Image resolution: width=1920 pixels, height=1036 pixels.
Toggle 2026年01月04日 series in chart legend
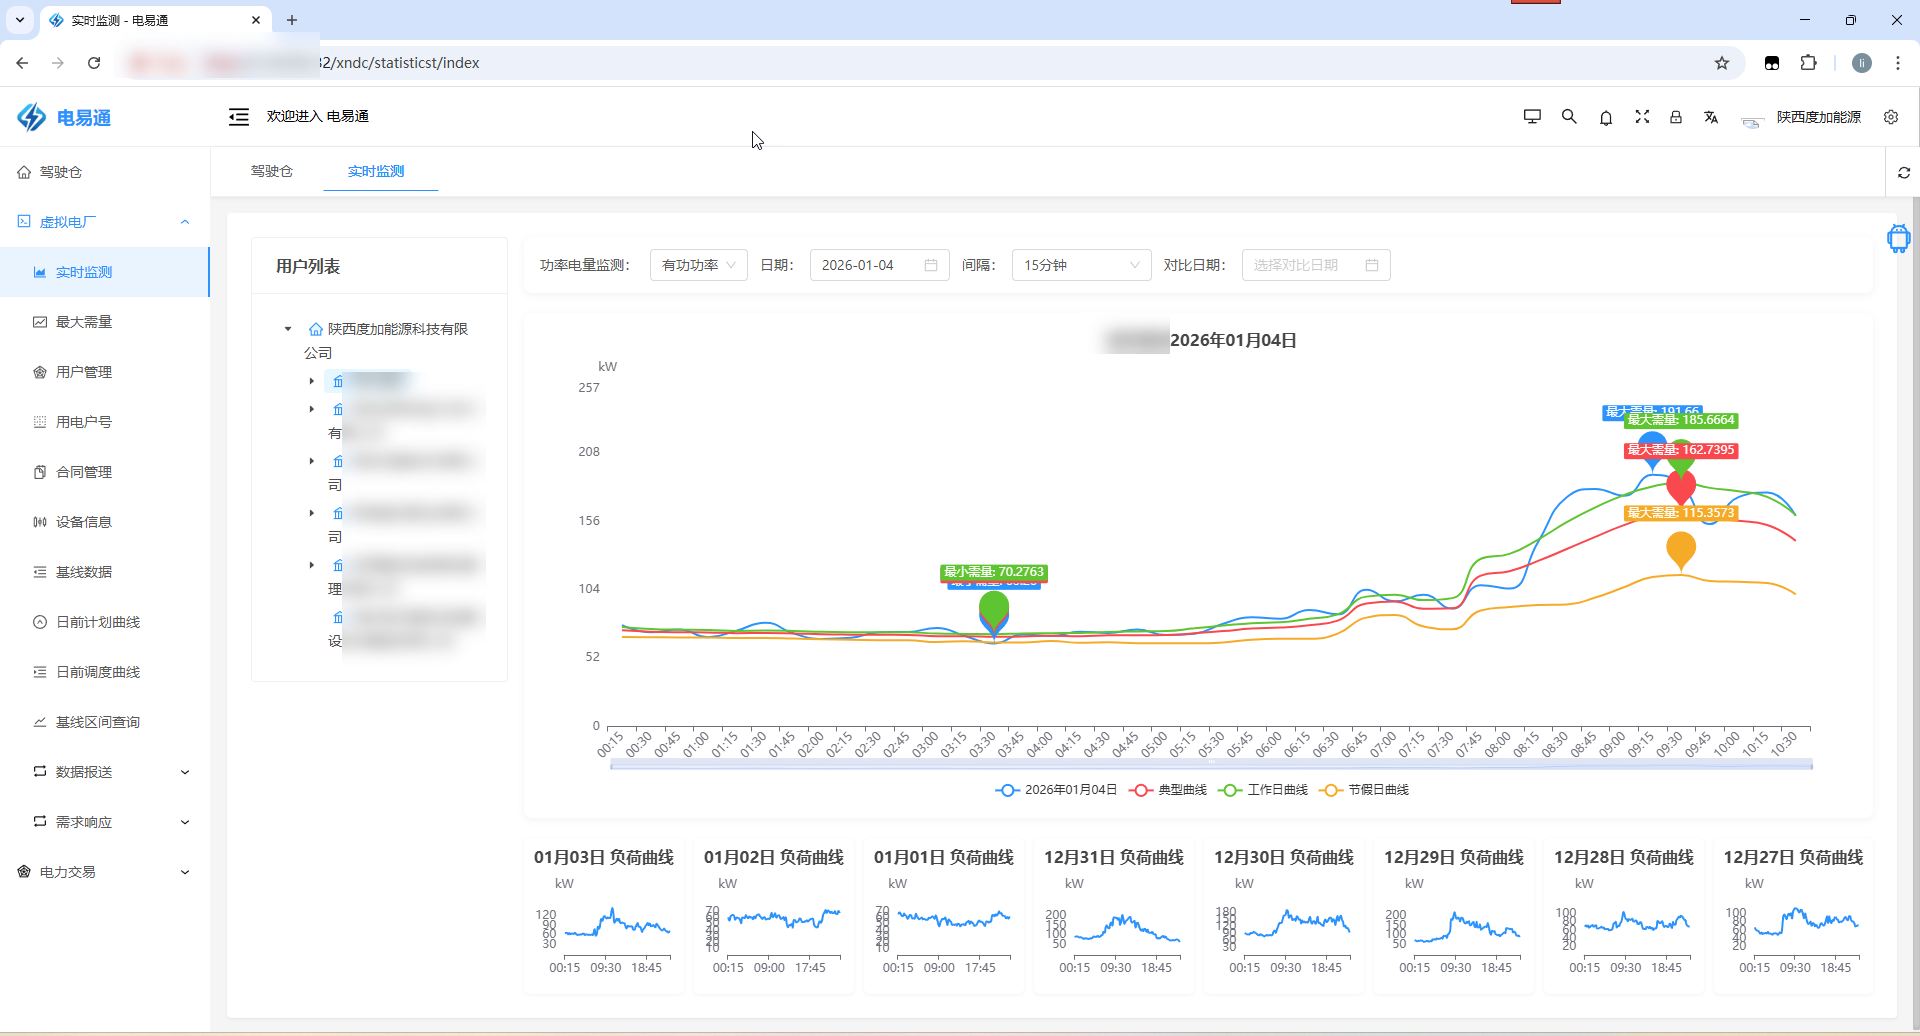pos(1057,790)
